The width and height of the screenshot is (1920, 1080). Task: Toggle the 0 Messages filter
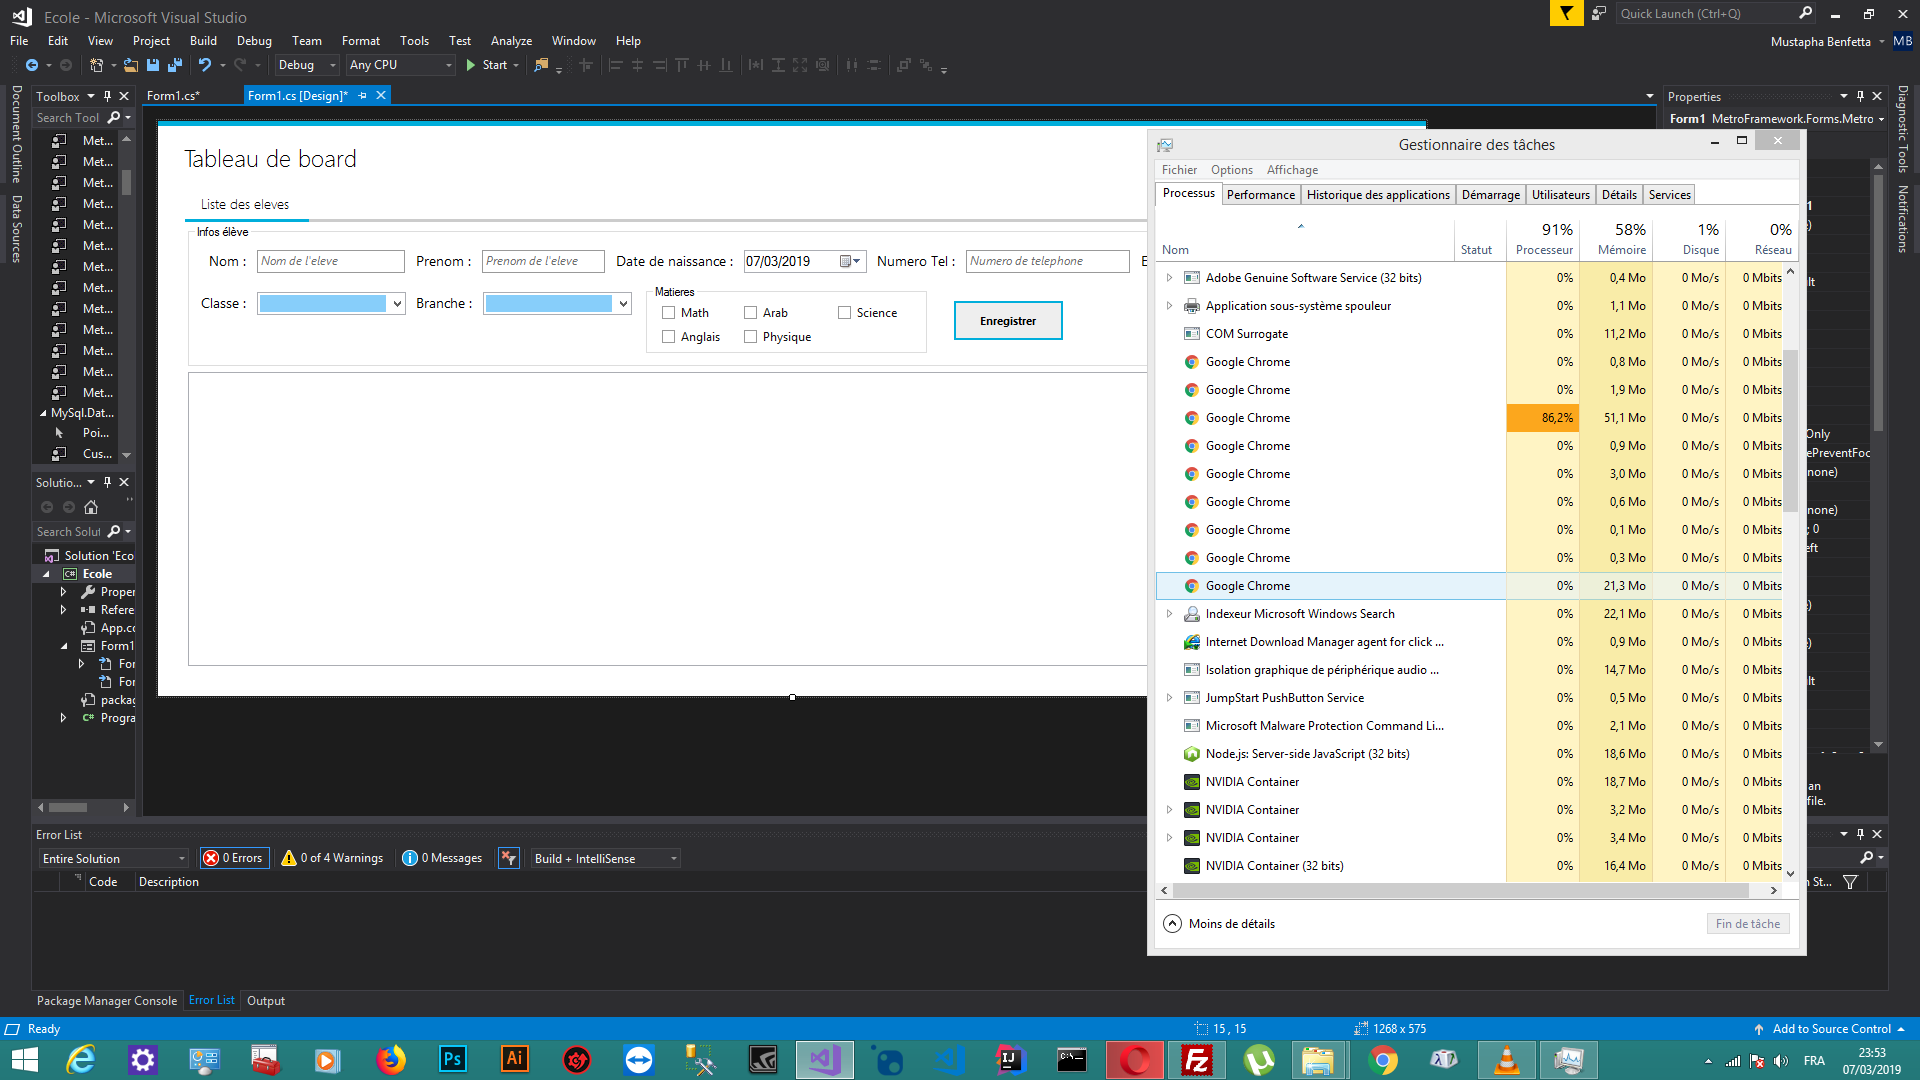[442, 858]
